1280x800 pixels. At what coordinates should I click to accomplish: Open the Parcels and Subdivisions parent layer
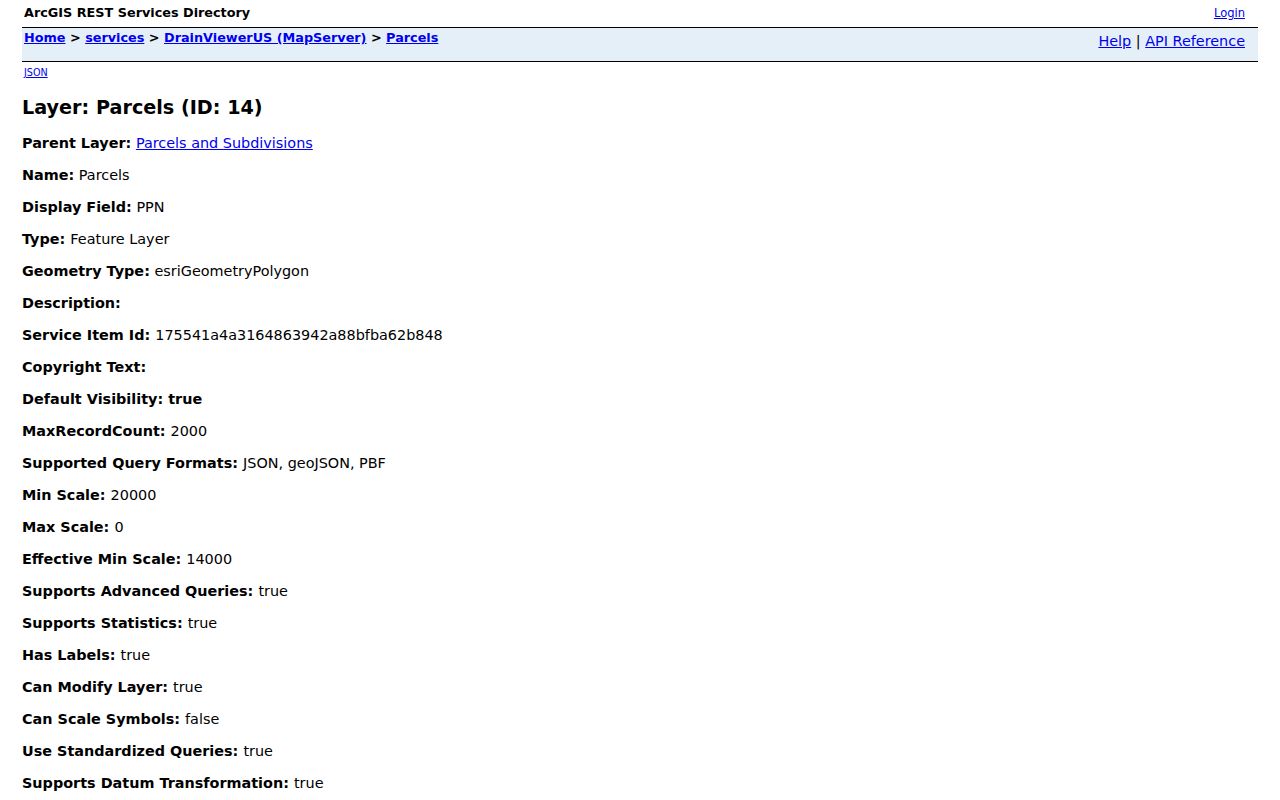[224, 143]
